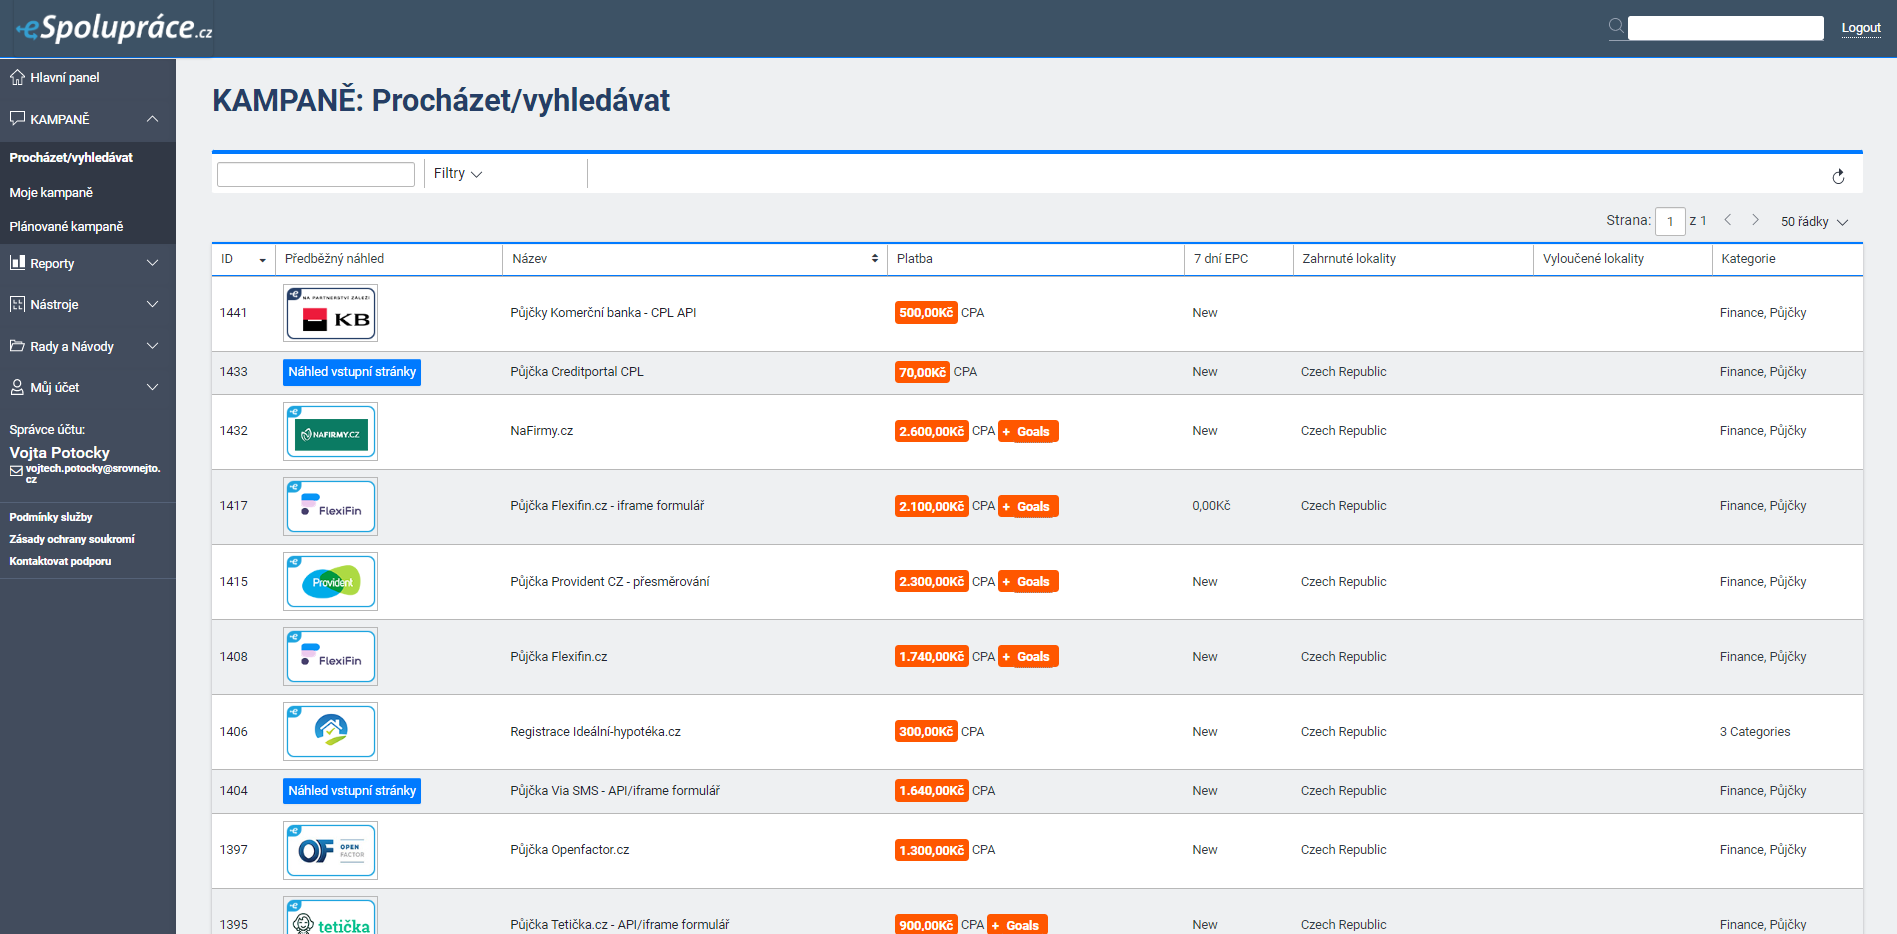Screen dimensions: 1897x934
Task: Open the Openfactor preview thumbnail
Action: coord(330,850)
